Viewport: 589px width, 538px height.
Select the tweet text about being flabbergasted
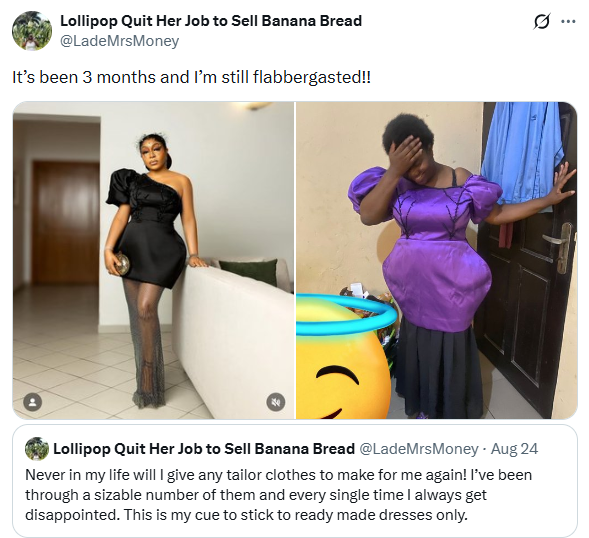coord(192,77)
